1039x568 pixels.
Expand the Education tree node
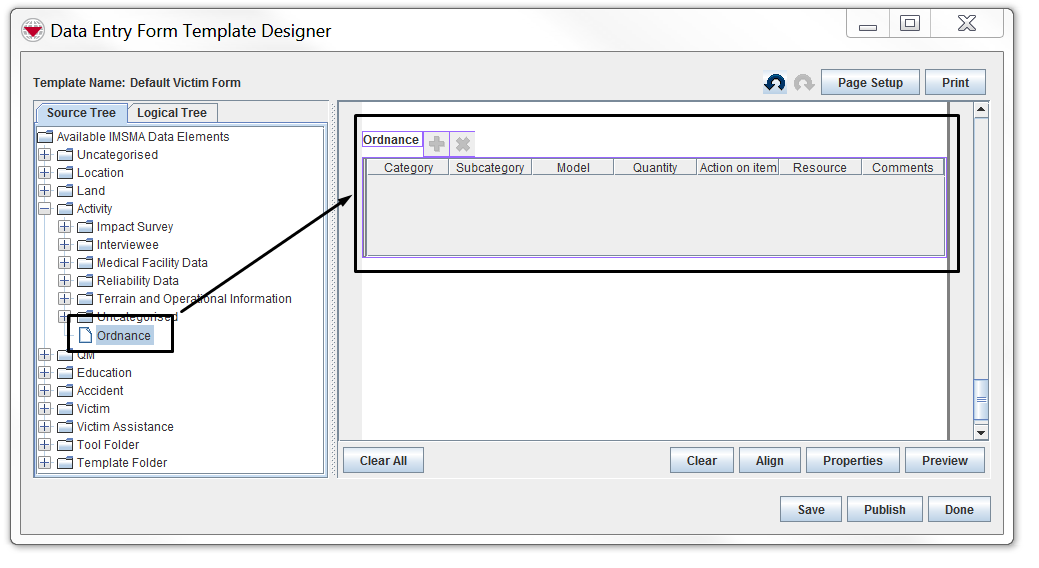(44, 373)
